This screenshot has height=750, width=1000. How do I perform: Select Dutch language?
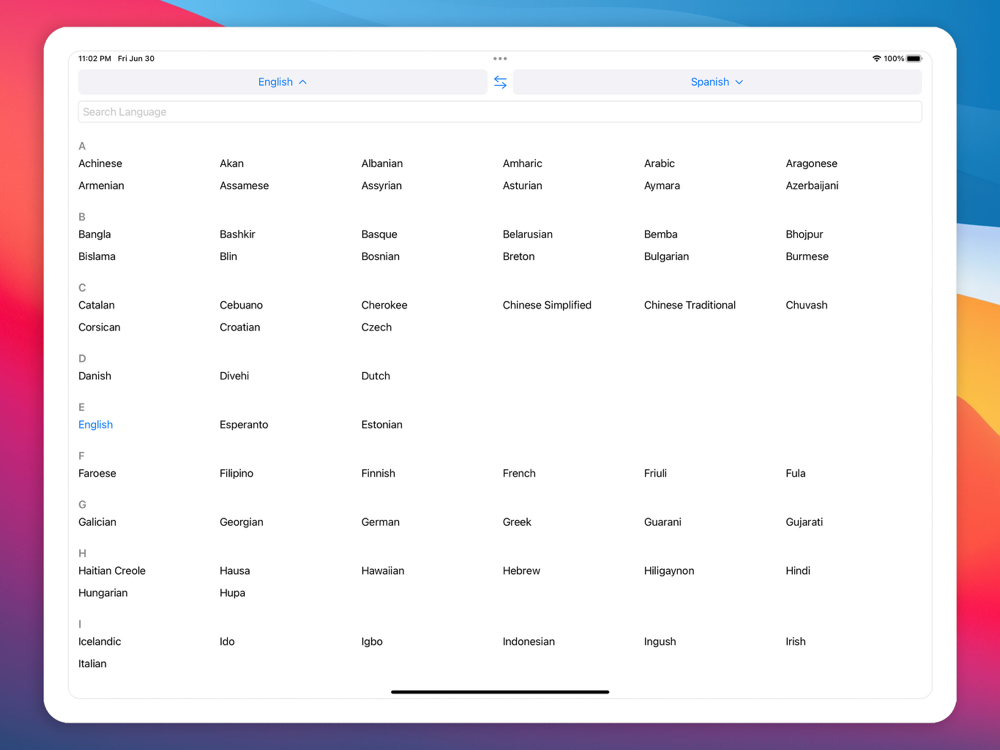tap(376, 376)
